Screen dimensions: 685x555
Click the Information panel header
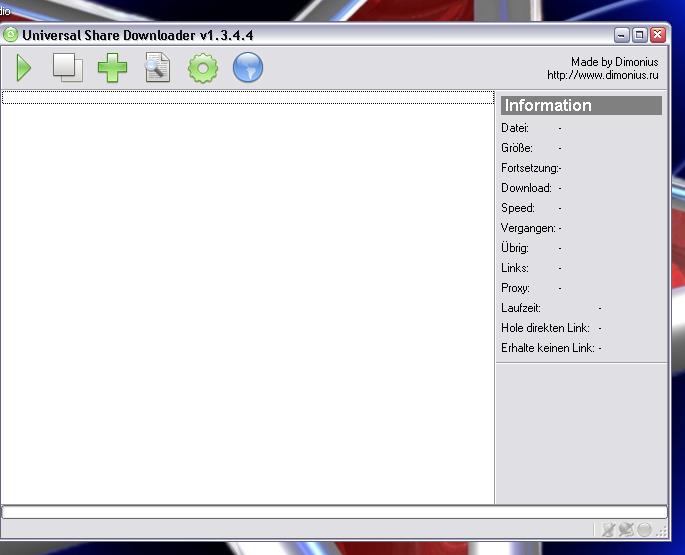[x=581, y=105]
